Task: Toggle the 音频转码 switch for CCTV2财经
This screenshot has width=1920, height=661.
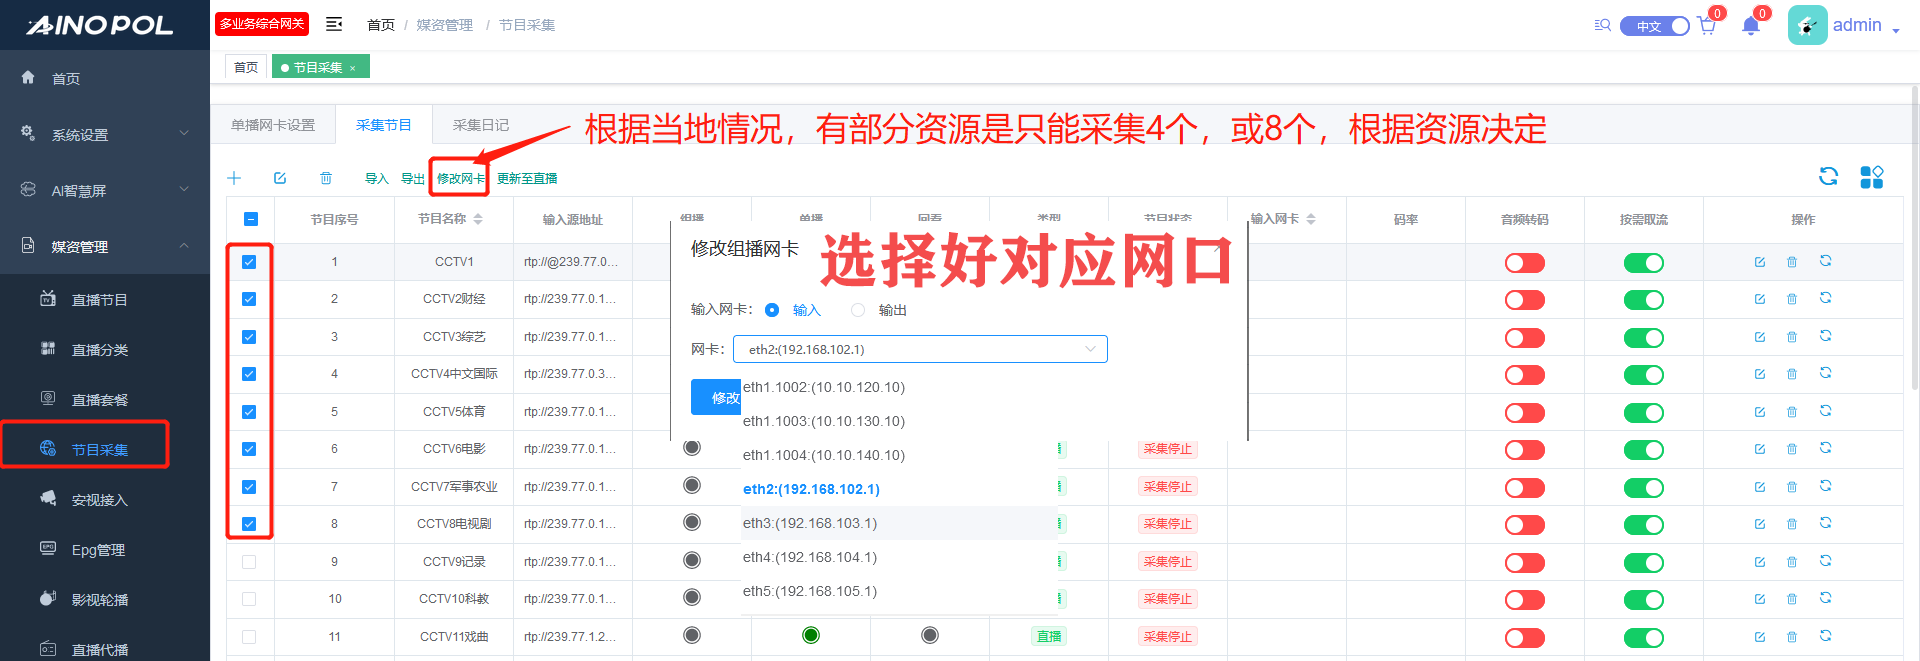Action: click(x=1524, y=300)
